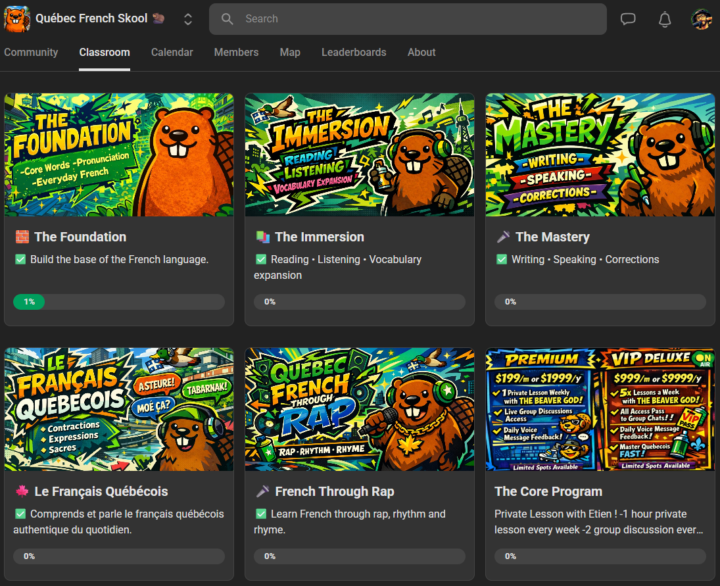This screenshot has width=720, height=586.
Task: Click the search magnifier icon
Action: (x=228, y=19)
